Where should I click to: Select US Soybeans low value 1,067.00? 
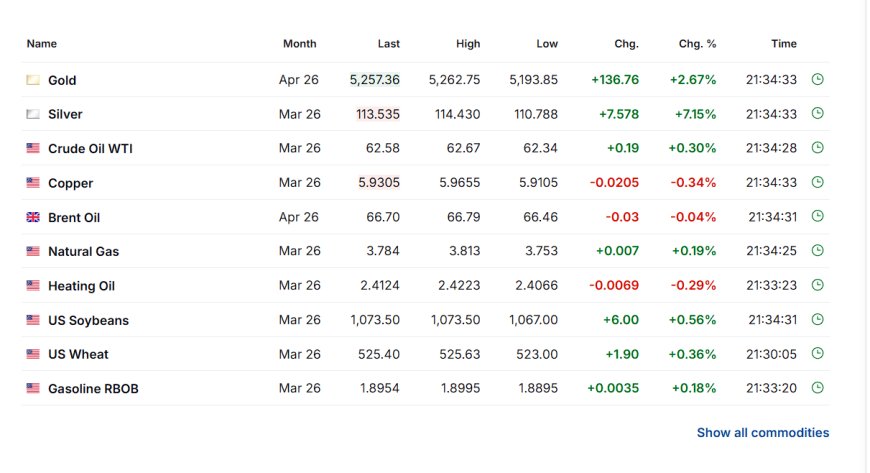pos(533,320)
